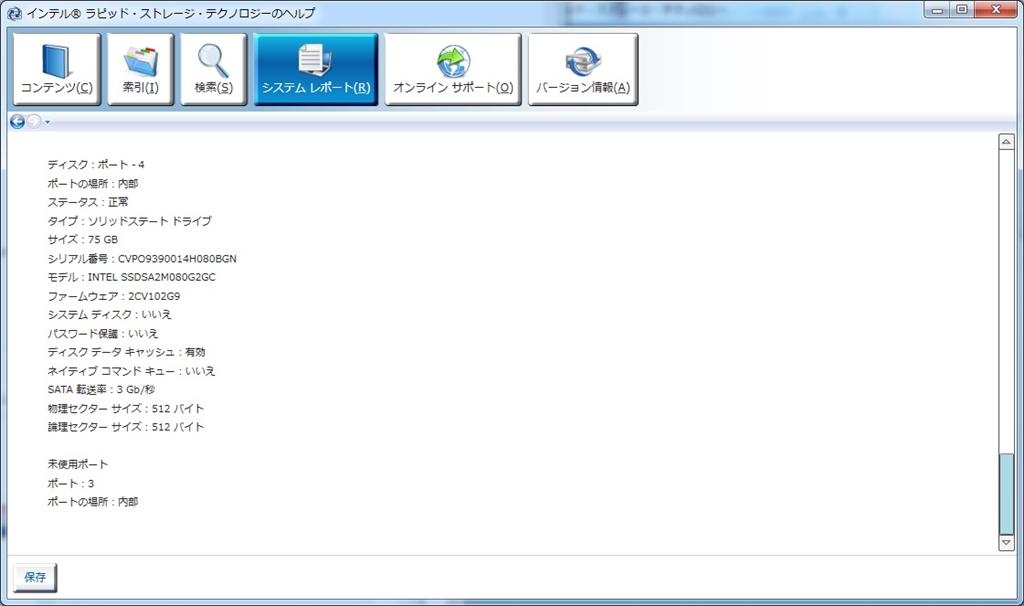The width and height of the screenshot is (1024, 606).
Task: Click the 未使用ポート heading
Action: (78, 464)
